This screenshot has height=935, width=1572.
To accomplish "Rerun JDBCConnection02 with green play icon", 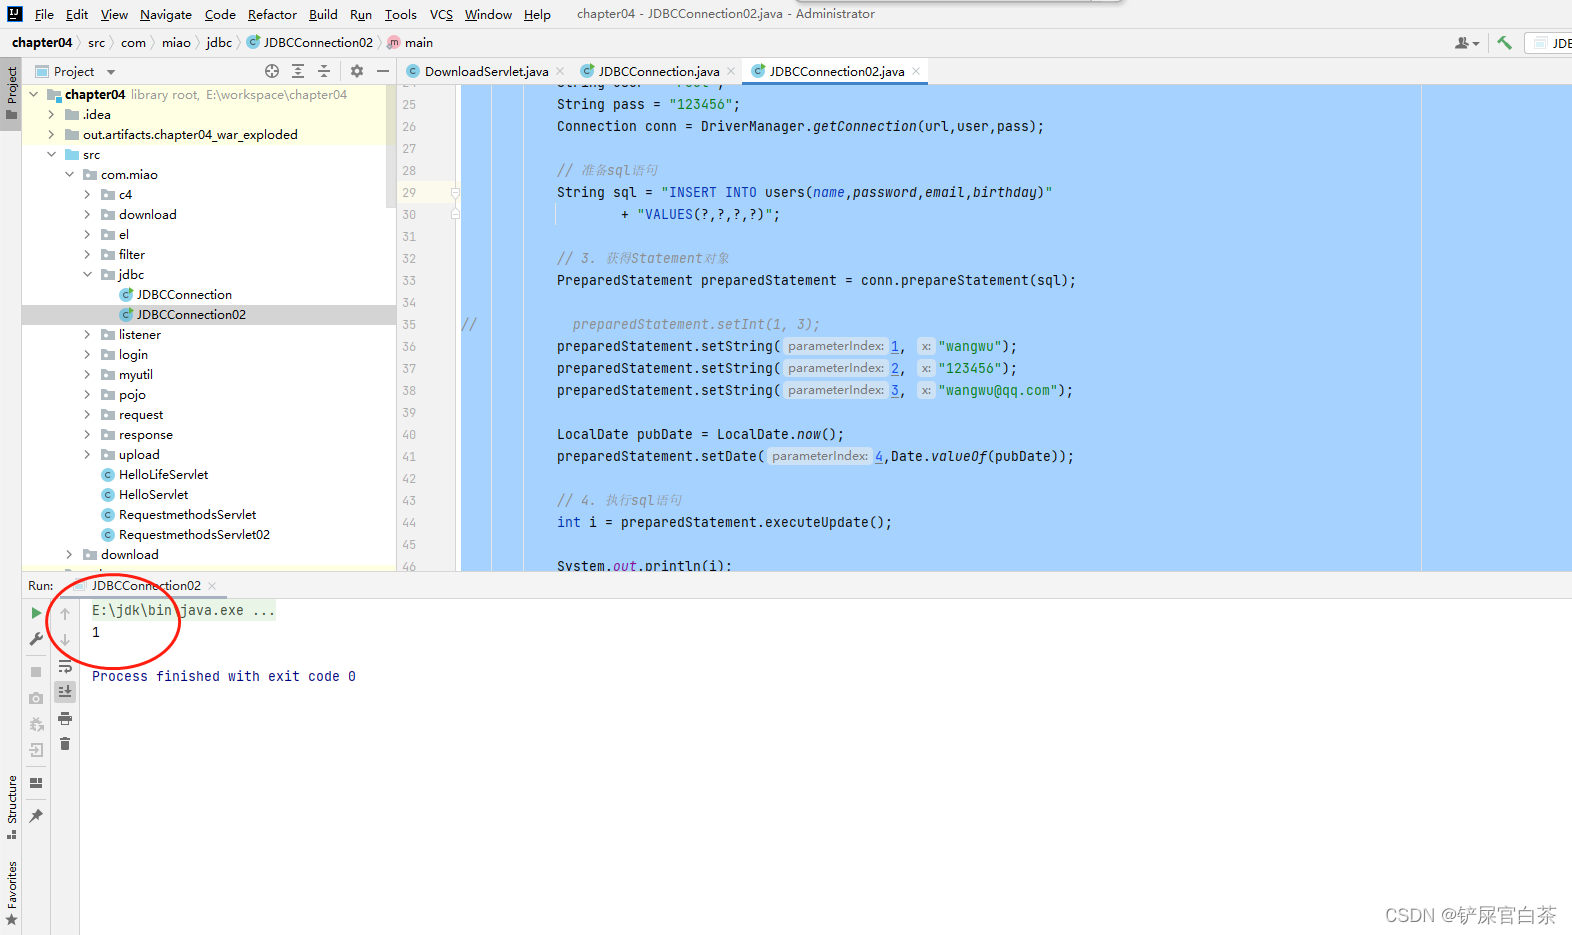I will (x=36, y=613).
